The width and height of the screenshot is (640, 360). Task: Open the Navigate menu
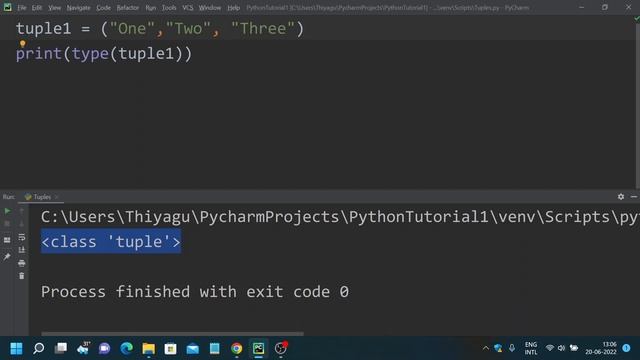[78, 8]
